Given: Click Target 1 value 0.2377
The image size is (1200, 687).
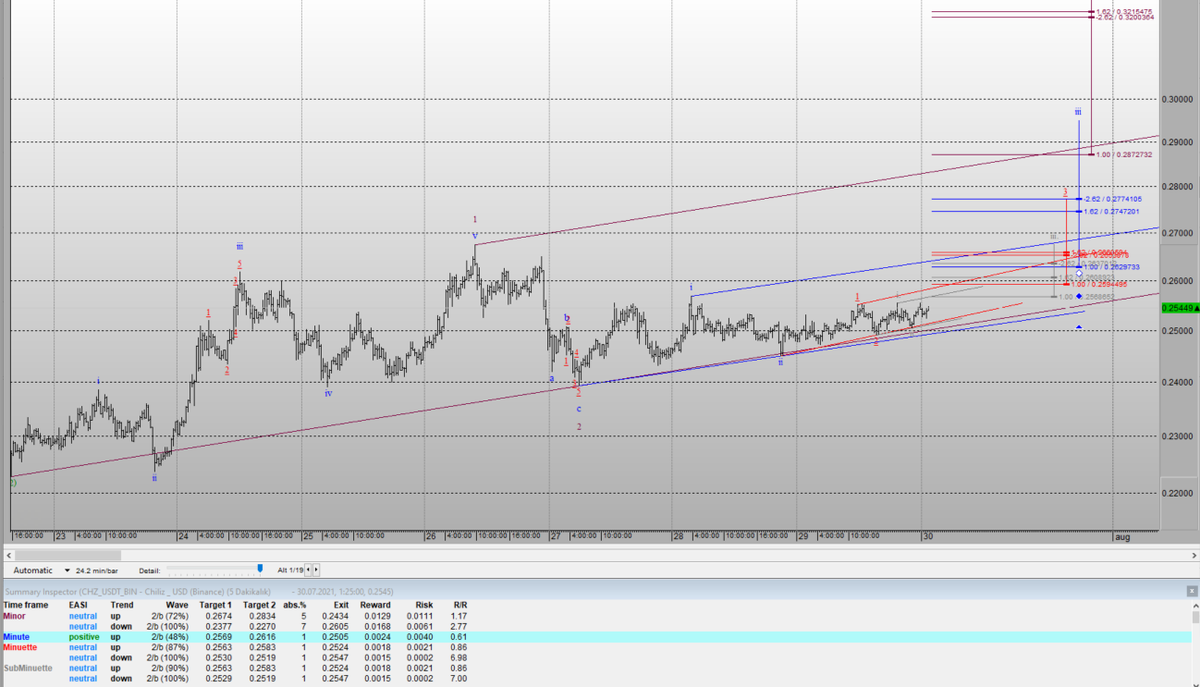Looking at the screenshot, I should pos(218,626).
